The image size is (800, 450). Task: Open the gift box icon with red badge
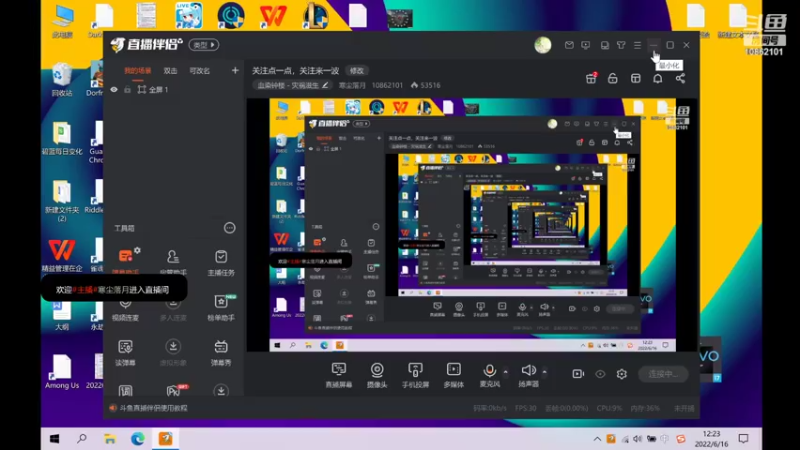591,78
